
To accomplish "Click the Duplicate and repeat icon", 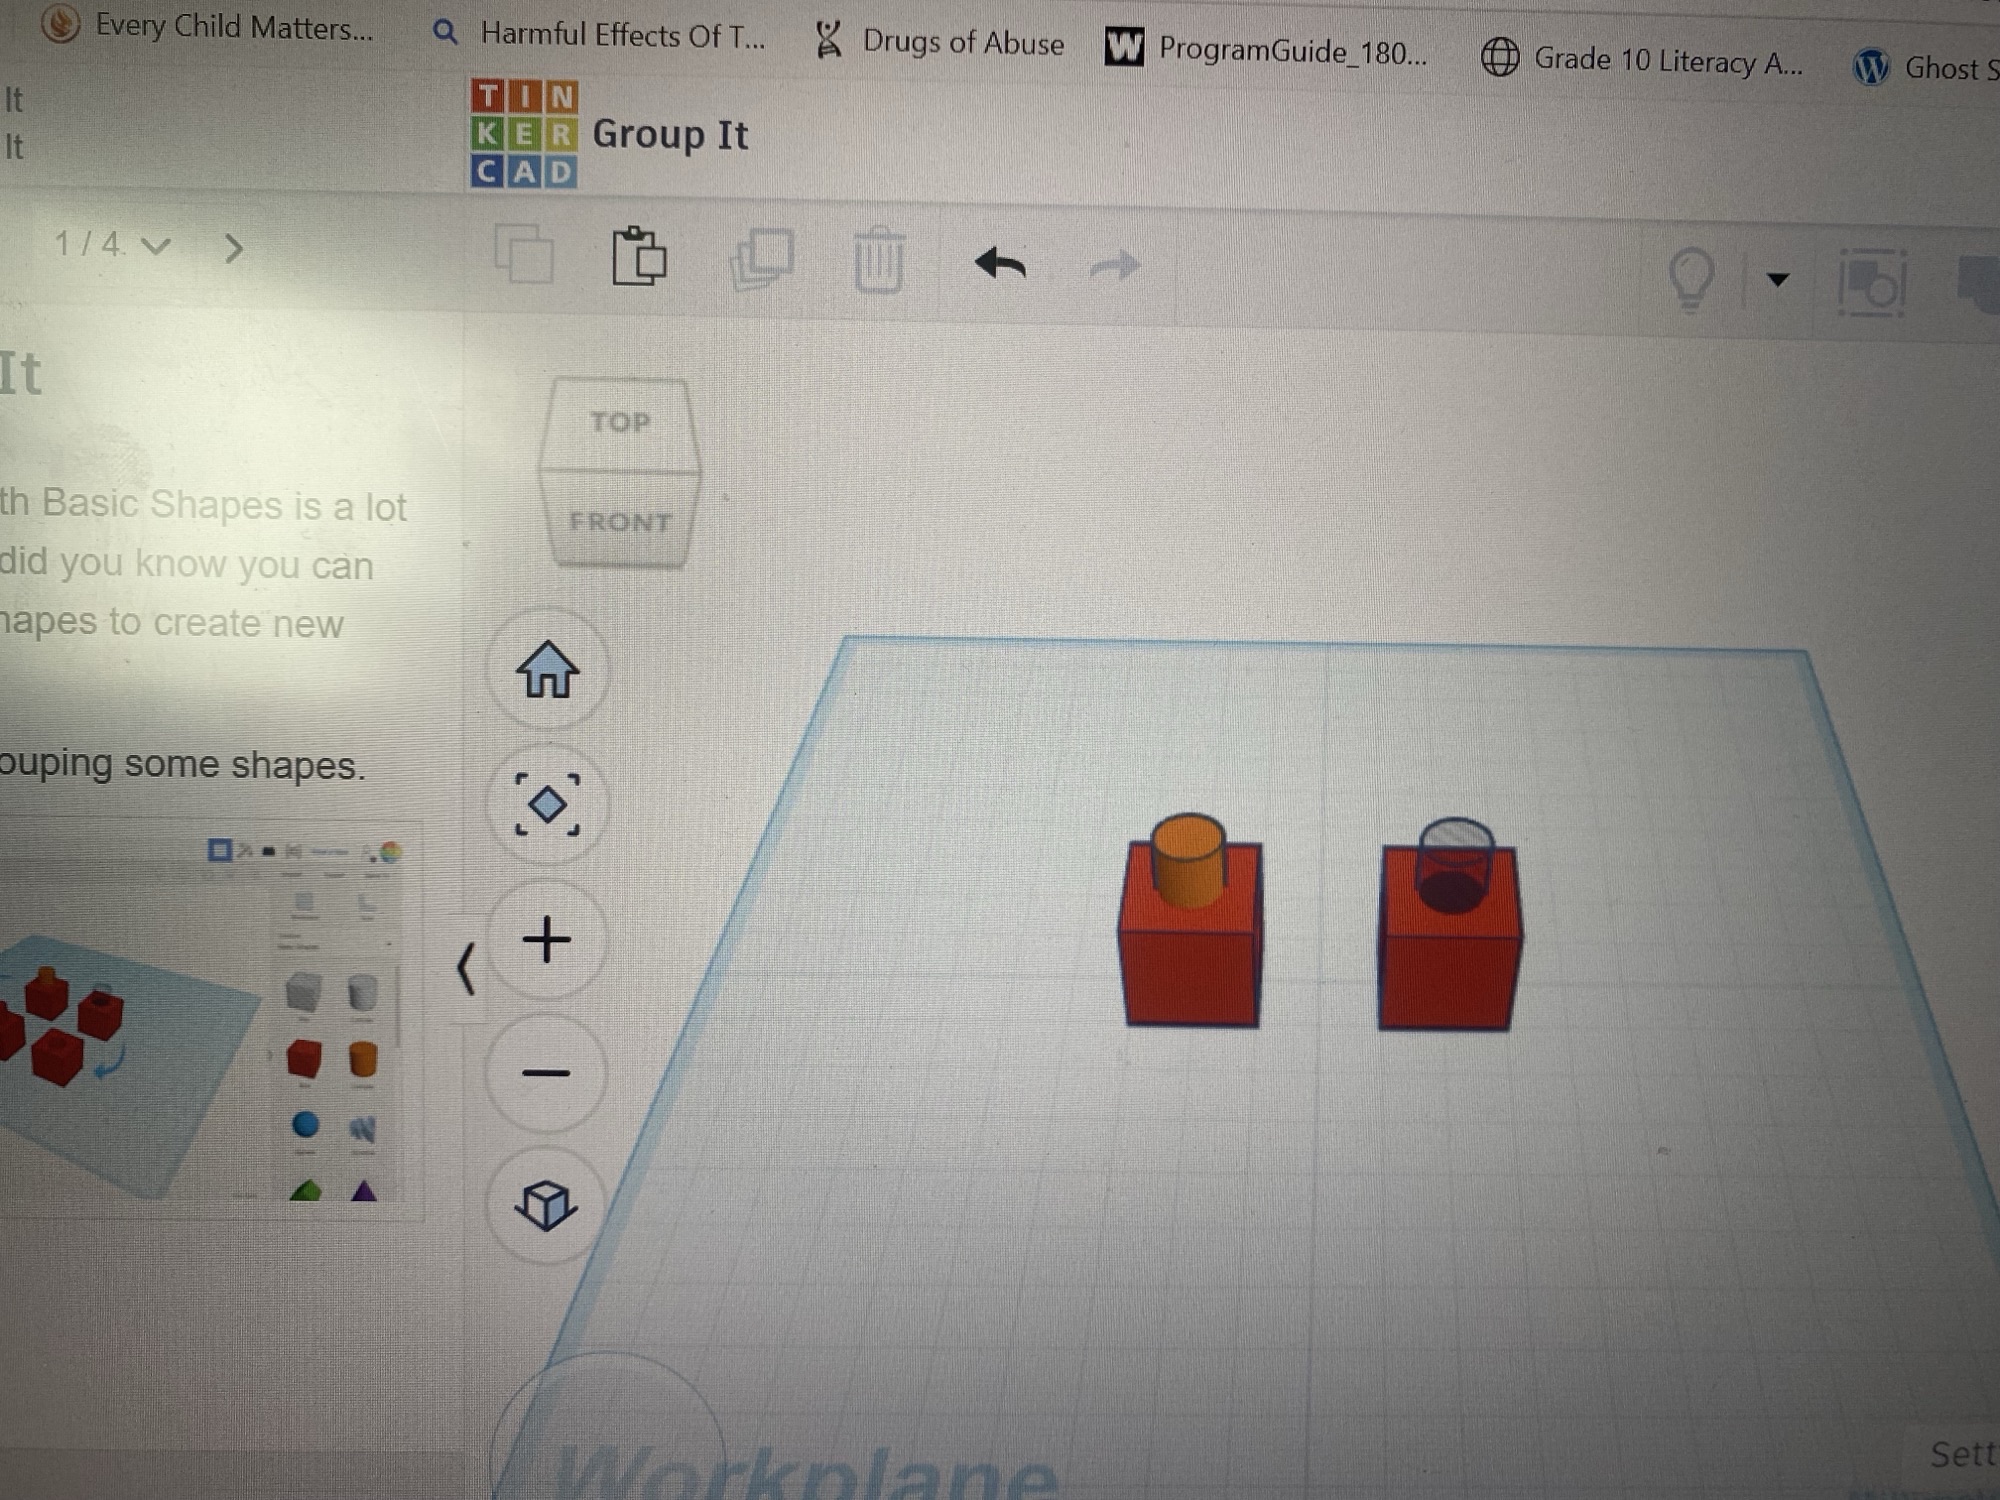I will point(762,259).
